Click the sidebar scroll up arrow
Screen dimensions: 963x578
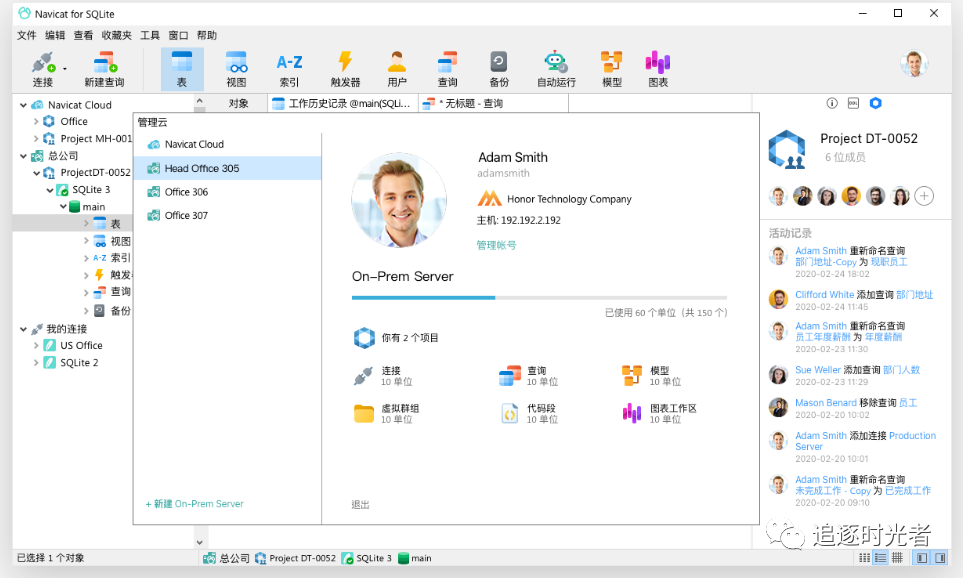(200, 101)
